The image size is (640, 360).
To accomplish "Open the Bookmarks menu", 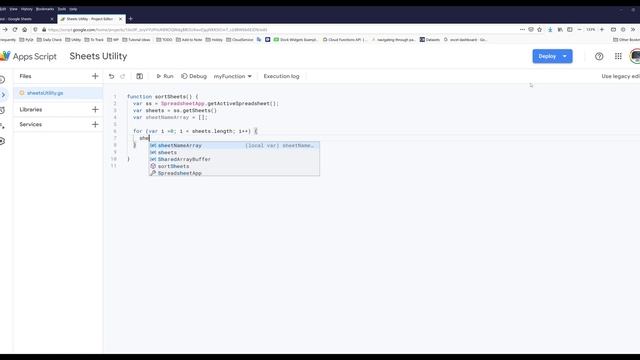I will click(x=45, y=9).
